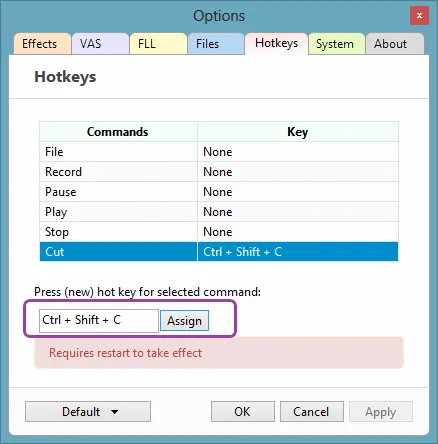This screenshot has height=444, width=438.
Task: Go to the Files tab
Action: coord(216,44)
